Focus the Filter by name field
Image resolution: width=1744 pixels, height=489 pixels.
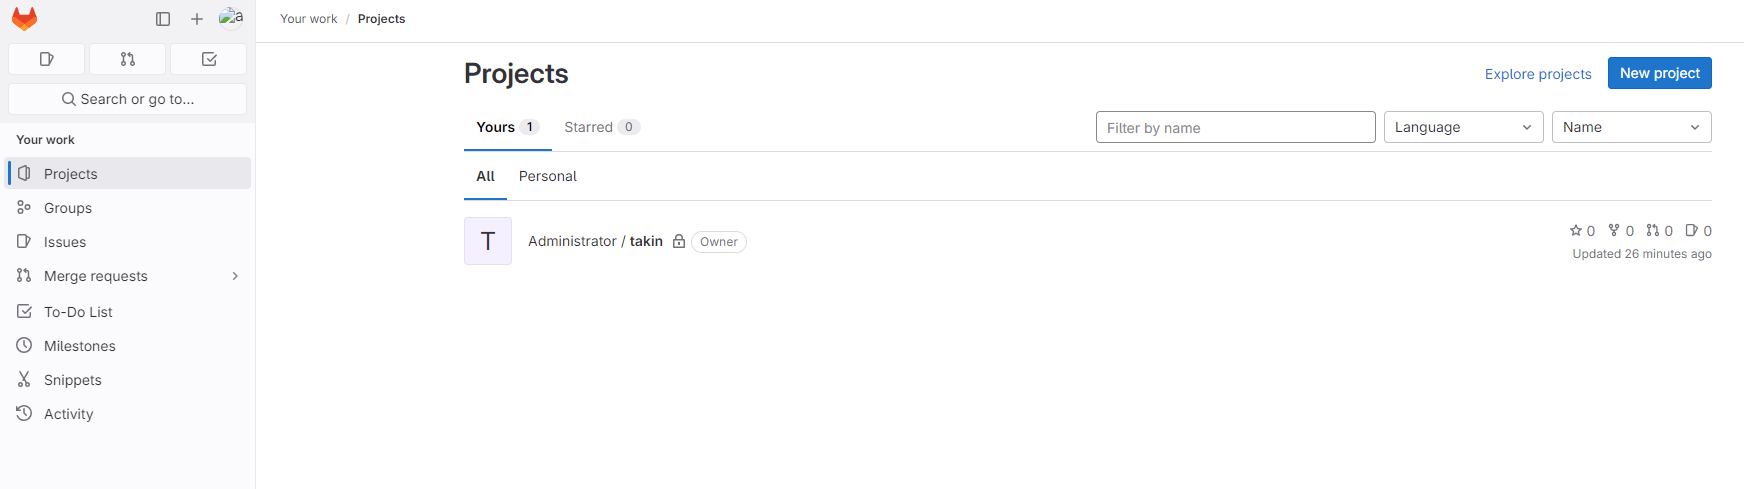1235,127
